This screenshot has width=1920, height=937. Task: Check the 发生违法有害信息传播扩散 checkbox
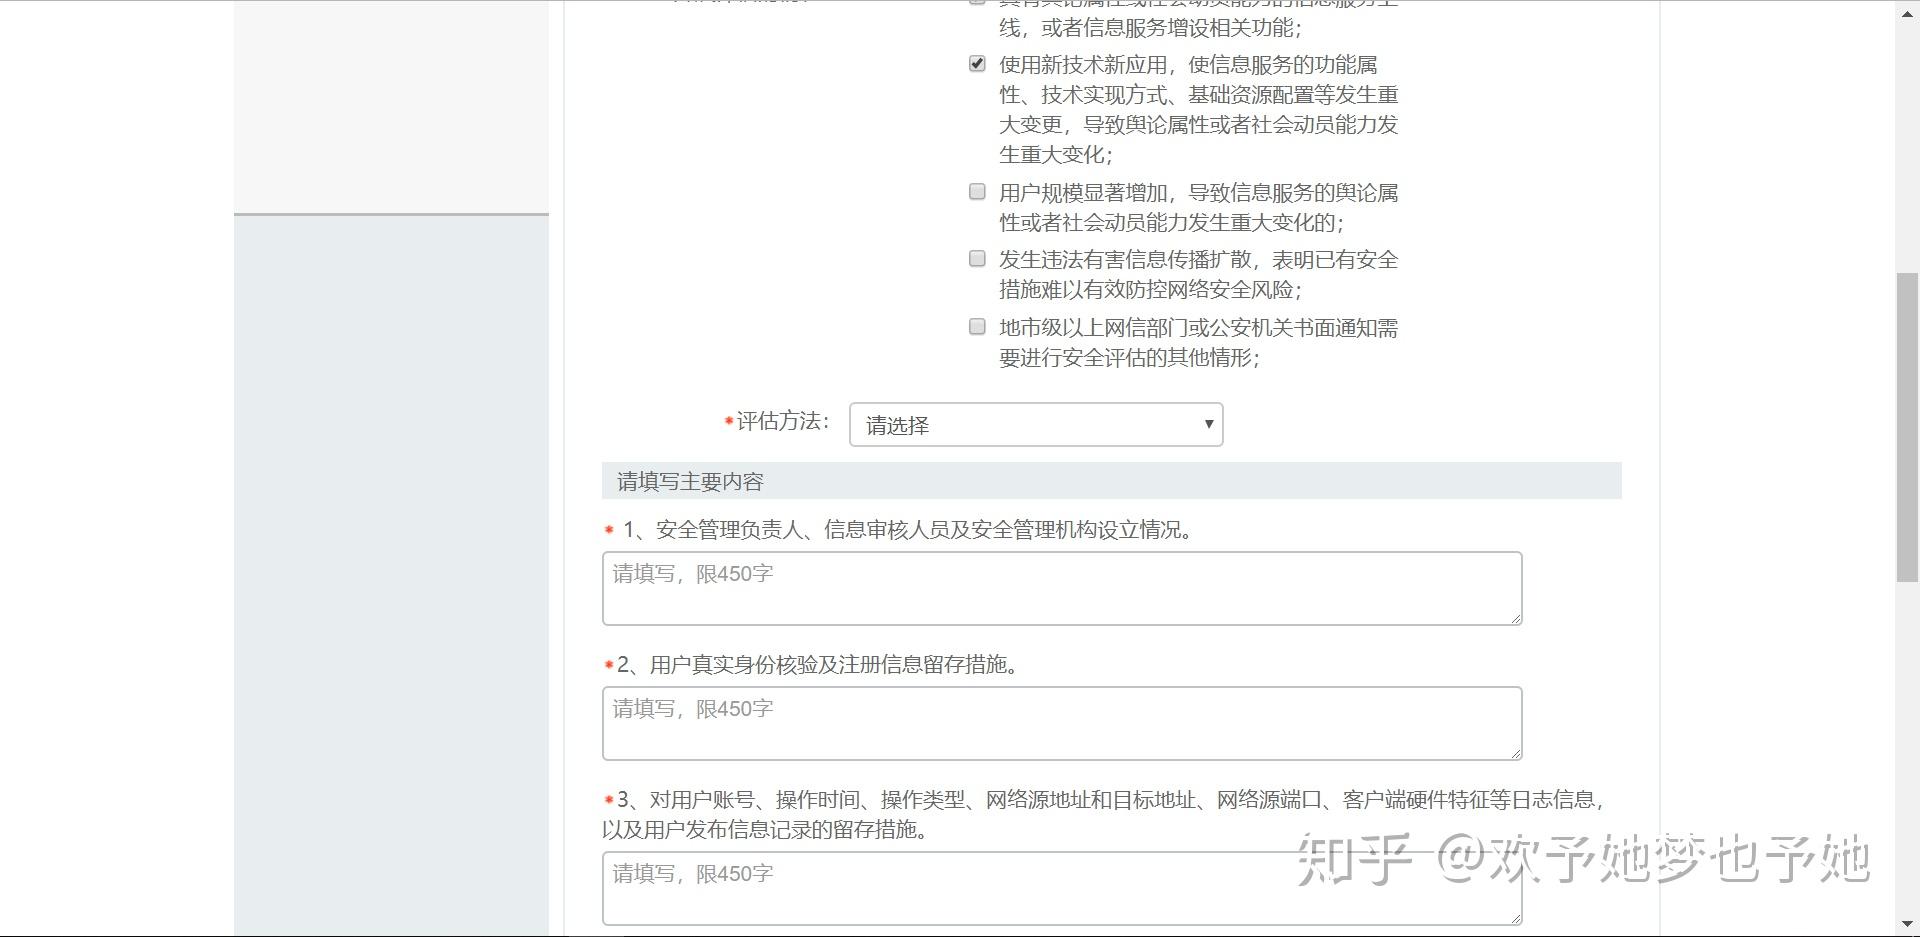click(977, 259)
